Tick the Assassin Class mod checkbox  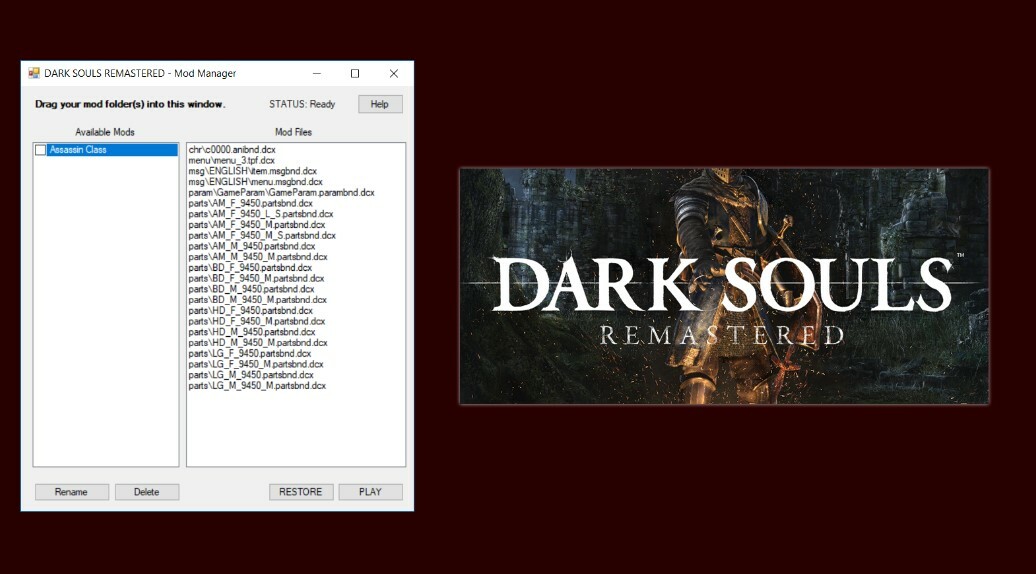click(x=41, y=150)
